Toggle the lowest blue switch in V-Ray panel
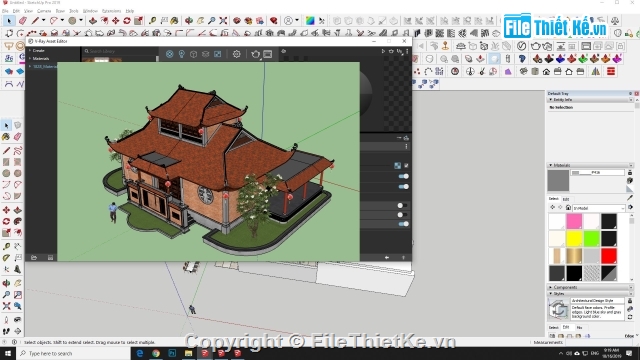This screenshot has height=360, width=640. 403,224
